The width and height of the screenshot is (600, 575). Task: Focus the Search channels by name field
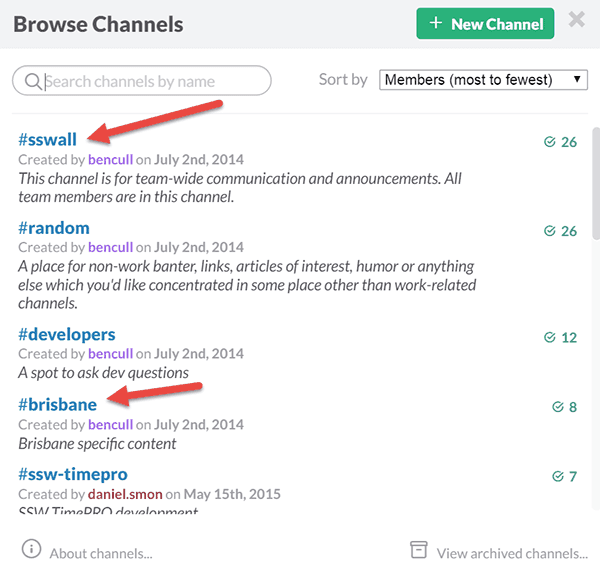point(150,81)
